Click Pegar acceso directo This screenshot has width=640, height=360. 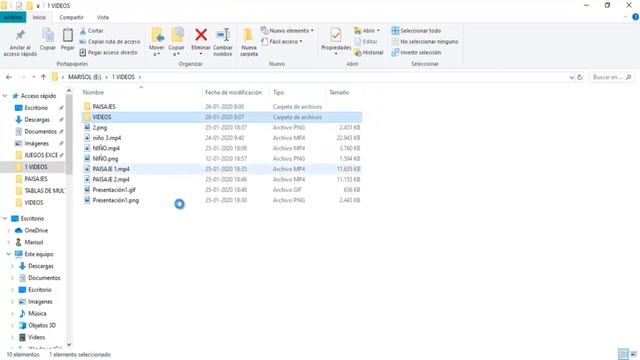[109, 52]
